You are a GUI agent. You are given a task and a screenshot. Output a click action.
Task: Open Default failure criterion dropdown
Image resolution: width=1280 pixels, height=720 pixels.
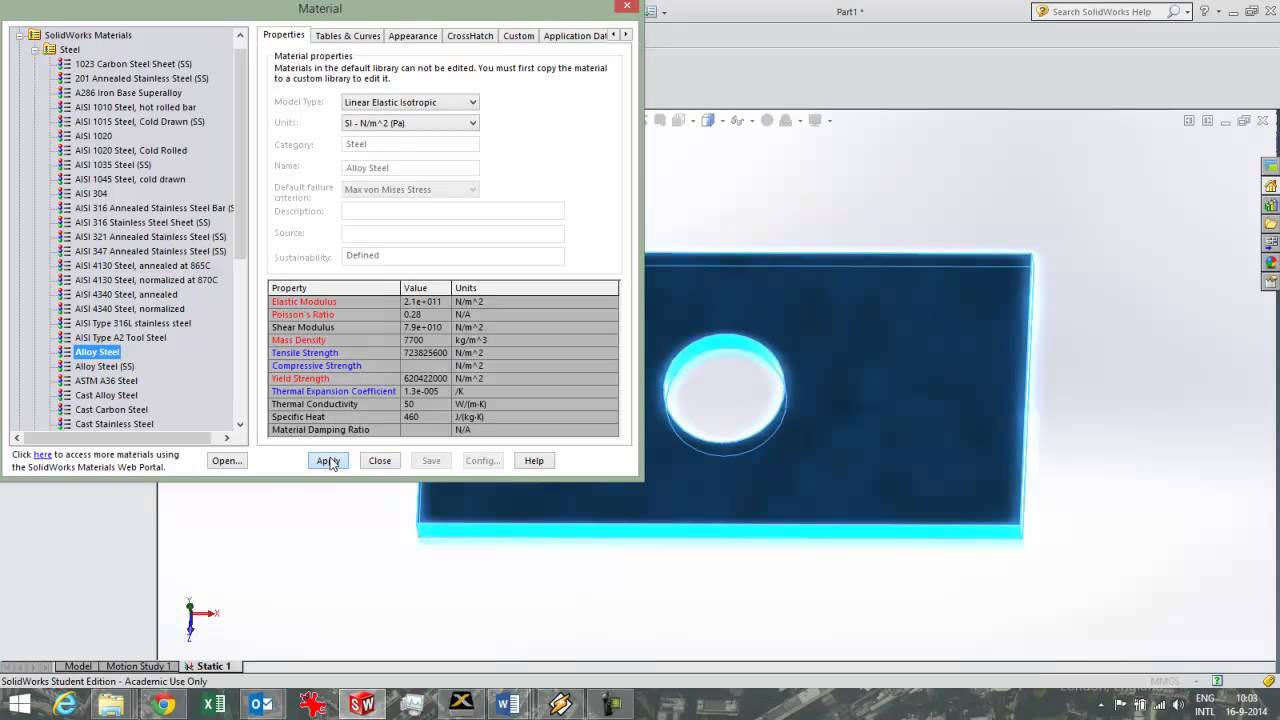tap(410, 189)
